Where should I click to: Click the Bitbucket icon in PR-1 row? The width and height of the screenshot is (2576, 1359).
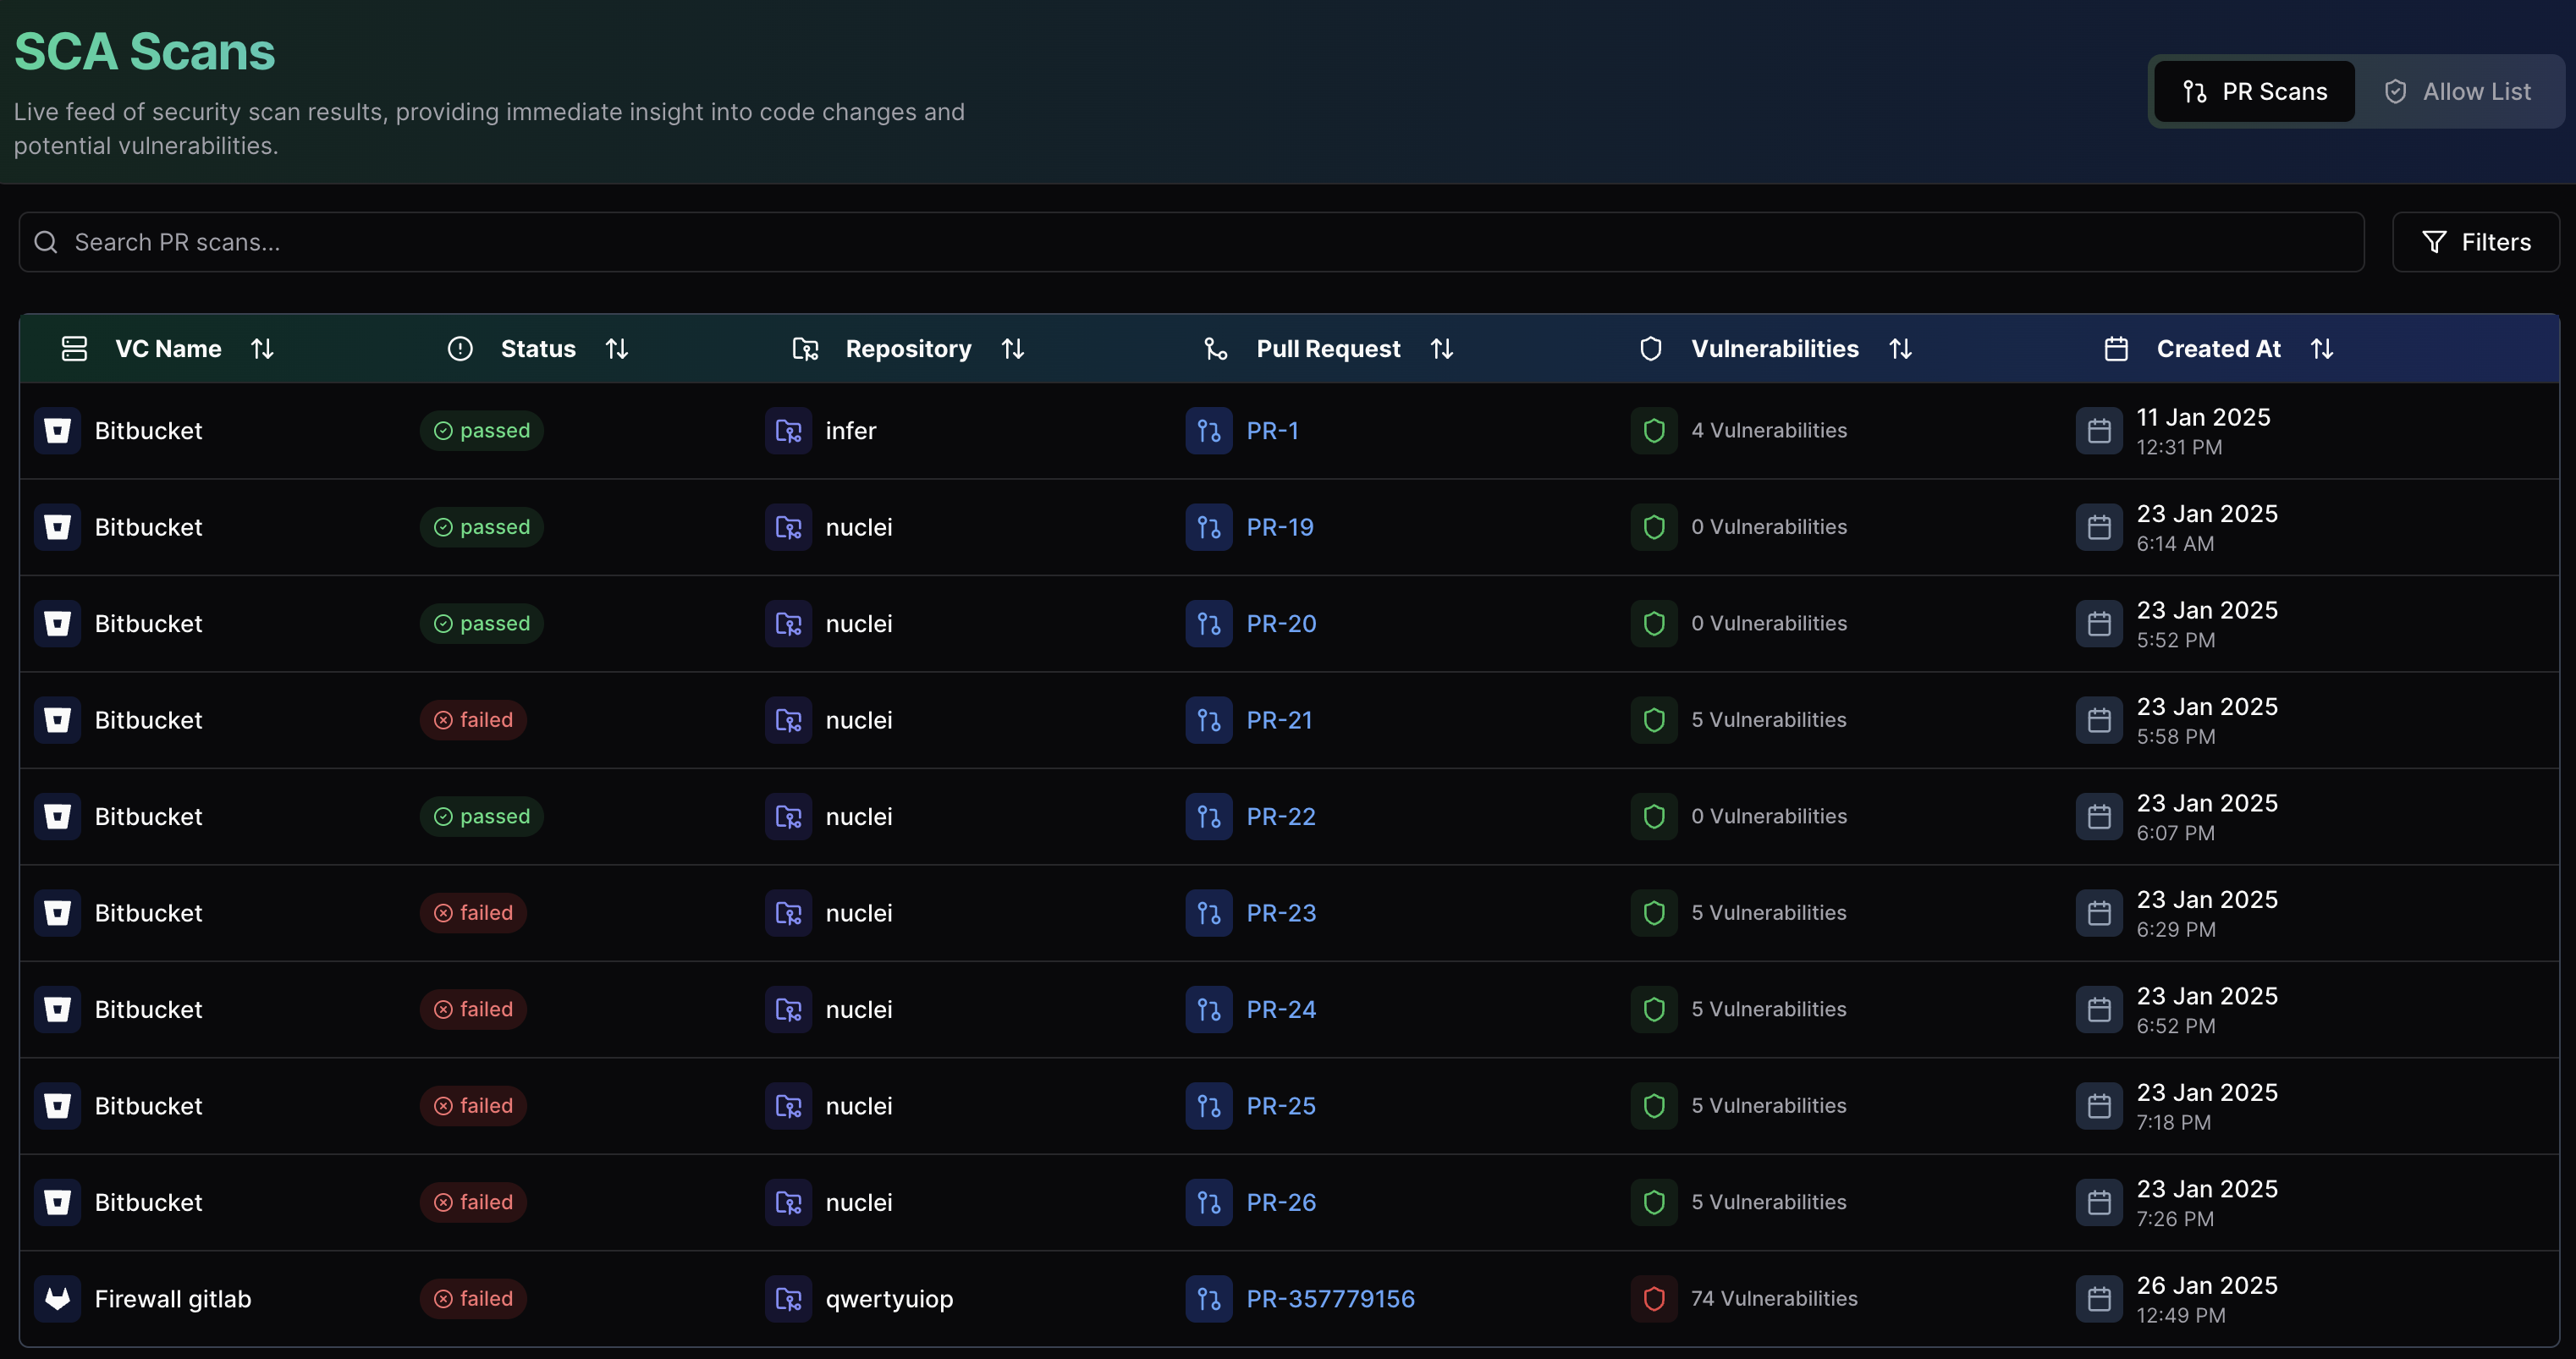[57, 431]
